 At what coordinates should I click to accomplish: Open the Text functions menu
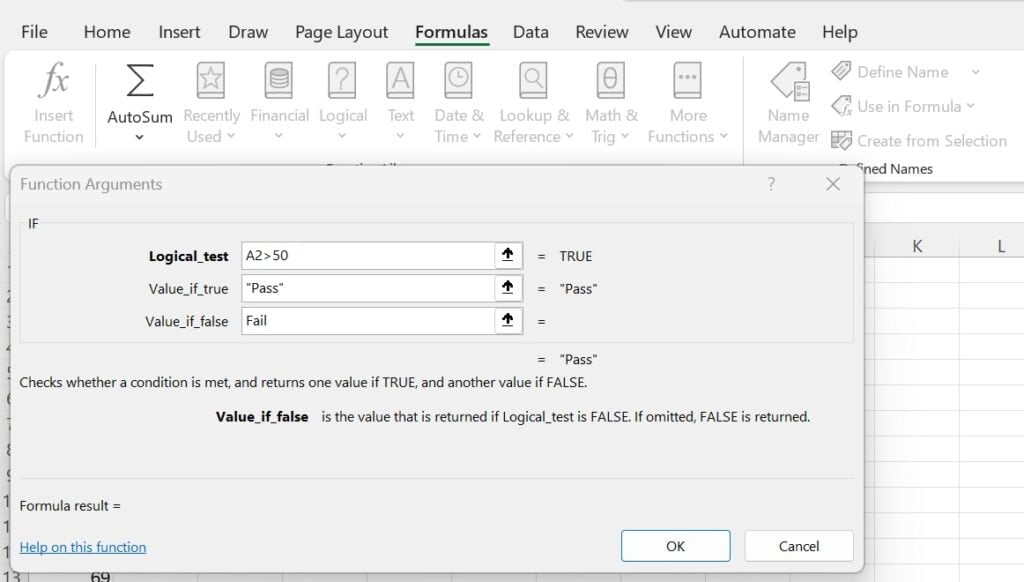pos(400,103)
